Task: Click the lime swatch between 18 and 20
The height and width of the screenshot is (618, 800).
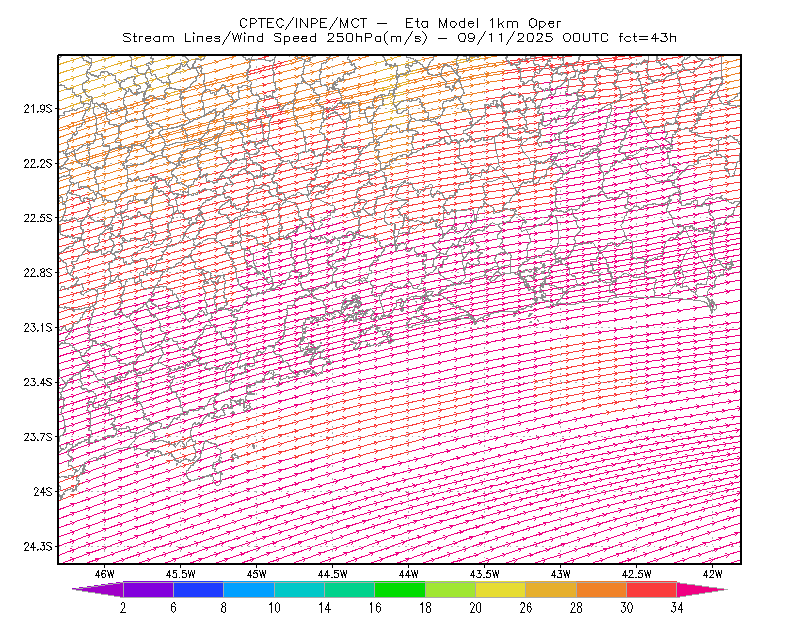Action: pos(451,589)
